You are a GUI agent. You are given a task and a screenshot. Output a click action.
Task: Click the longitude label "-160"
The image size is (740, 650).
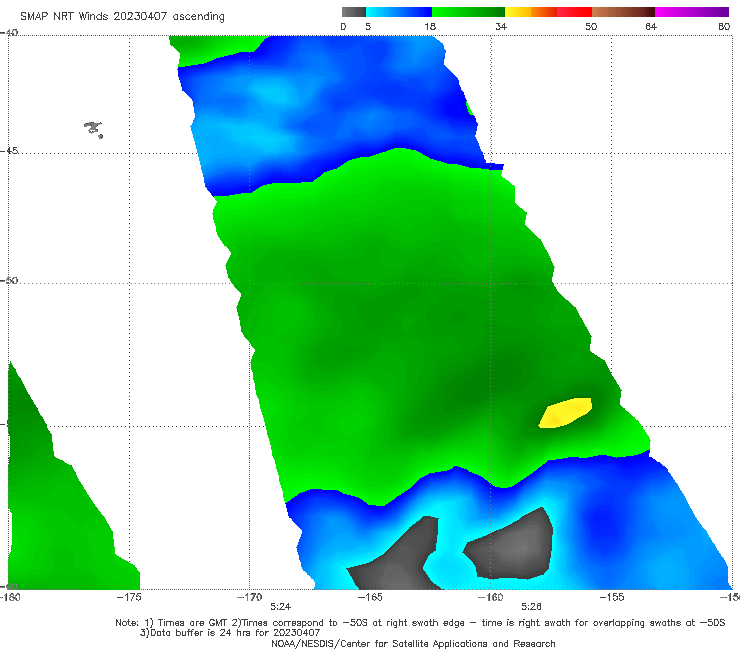(491, 597)
